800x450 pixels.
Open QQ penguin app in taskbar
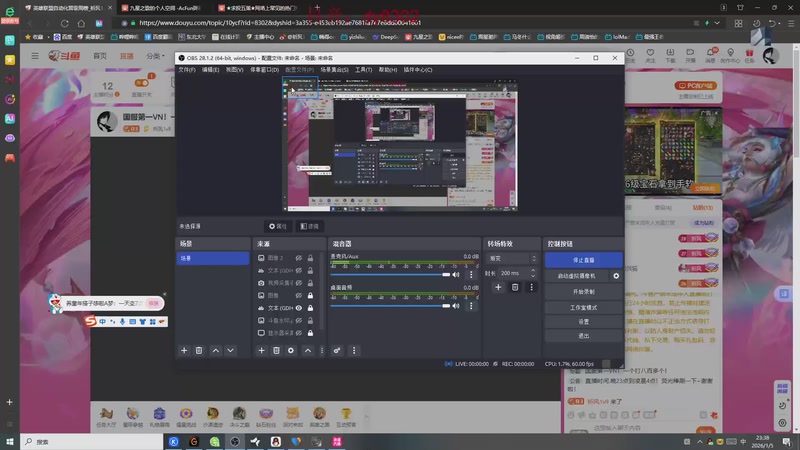click(276, 441)
